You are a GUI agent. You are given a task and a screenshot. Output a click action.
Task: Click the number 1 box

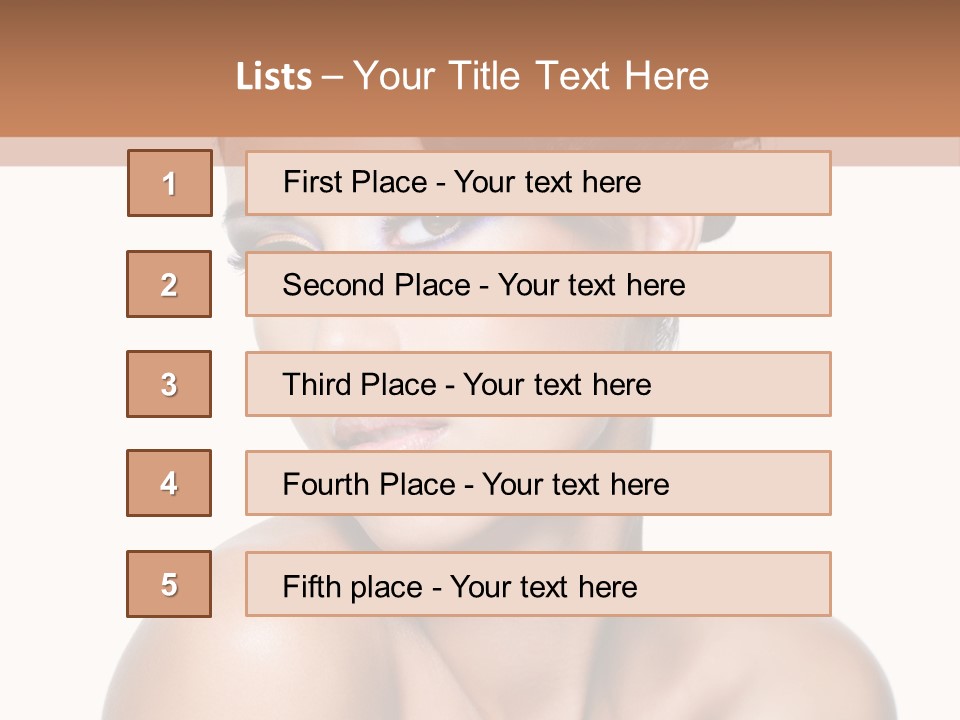170,183
